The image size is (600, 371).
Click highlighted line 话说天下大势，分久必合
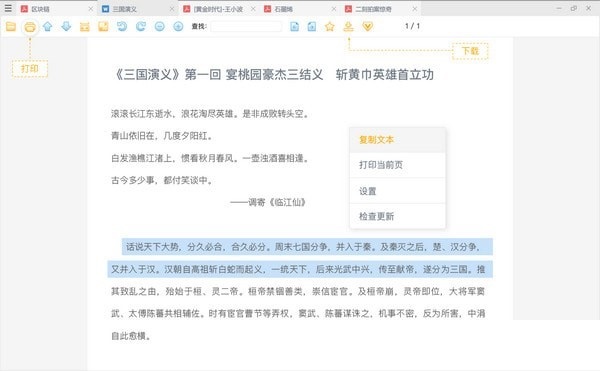307,247
